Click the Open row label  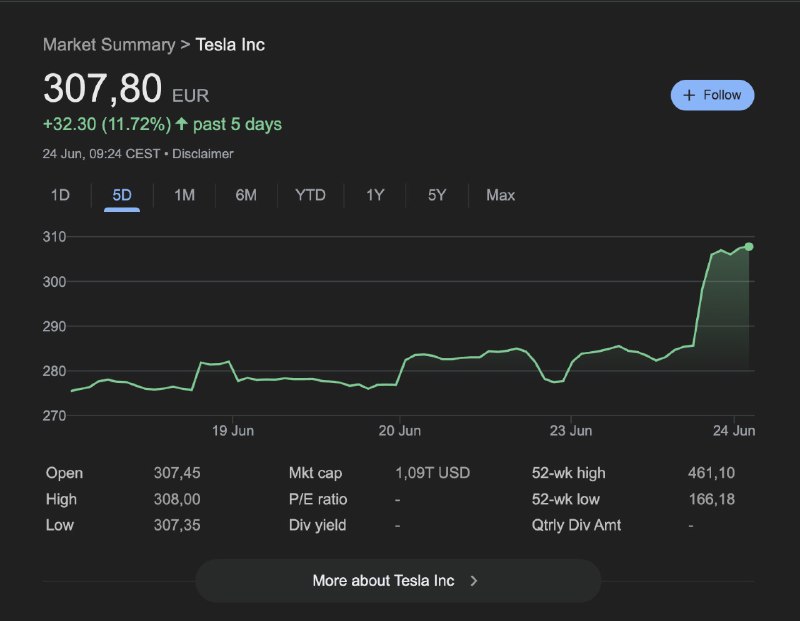point(64,473)
